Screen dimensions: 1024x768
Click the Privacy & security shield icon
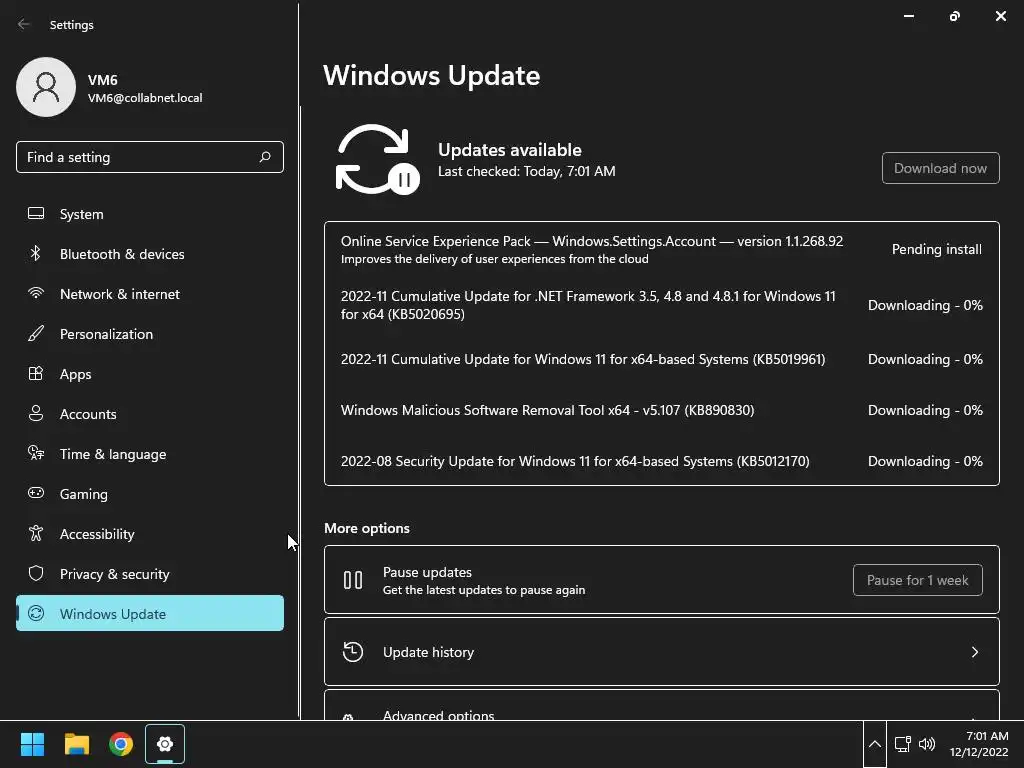(x=36, y=573)
